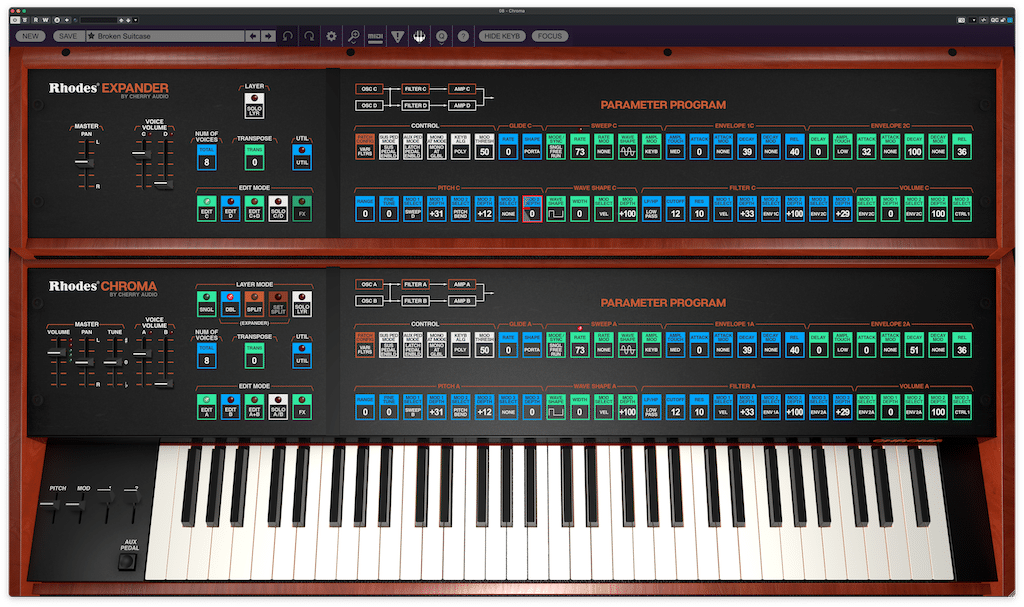This screenshot has height=607, width=1024.
Task: Open the MIDI mapping icon
Action: point(375,37)
